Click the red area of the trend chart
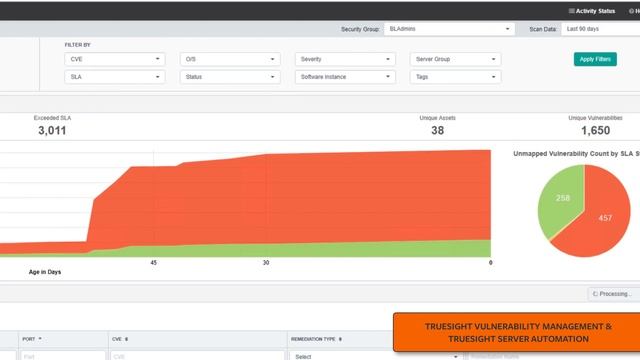 coord(306,198)
